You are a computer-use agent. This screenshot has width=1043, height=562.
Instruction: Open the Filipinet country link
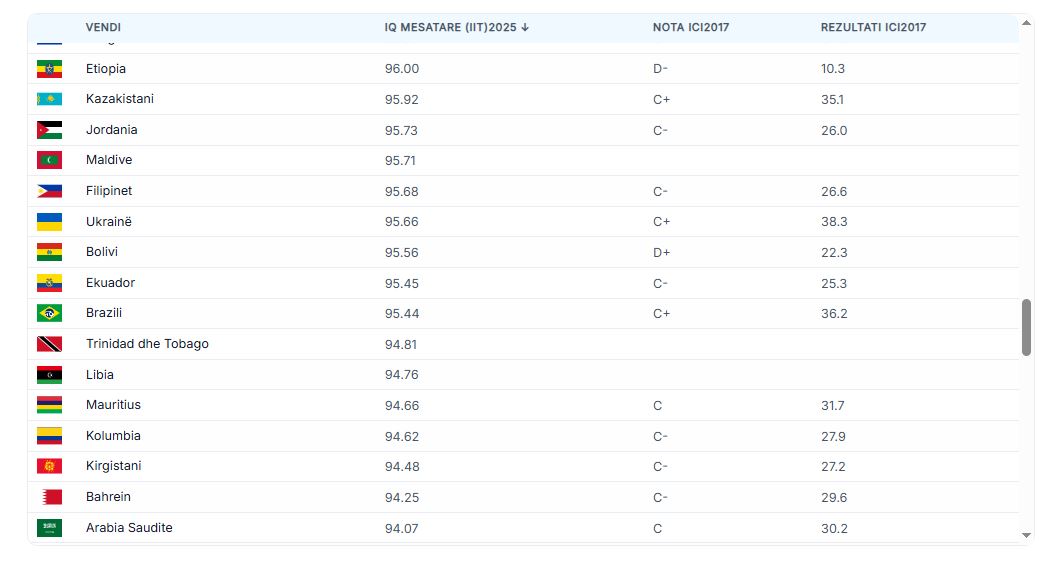pos(109,191)
